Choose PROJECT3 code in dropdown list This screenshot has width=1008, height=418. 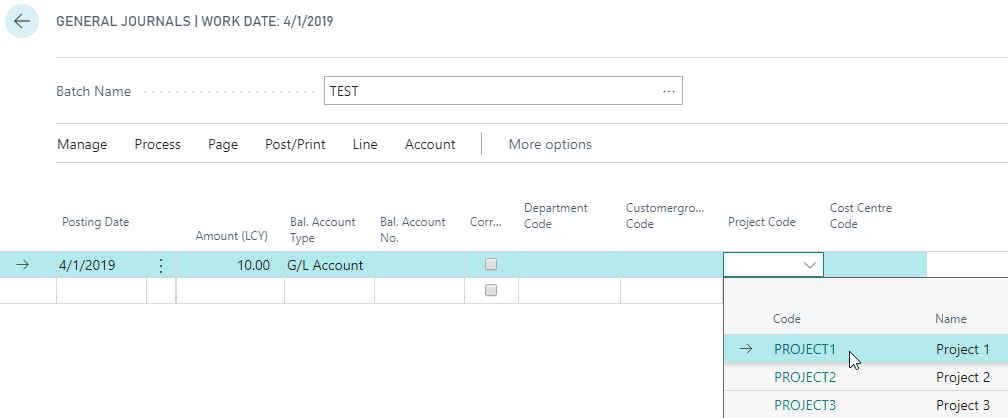tap(805, 405)
